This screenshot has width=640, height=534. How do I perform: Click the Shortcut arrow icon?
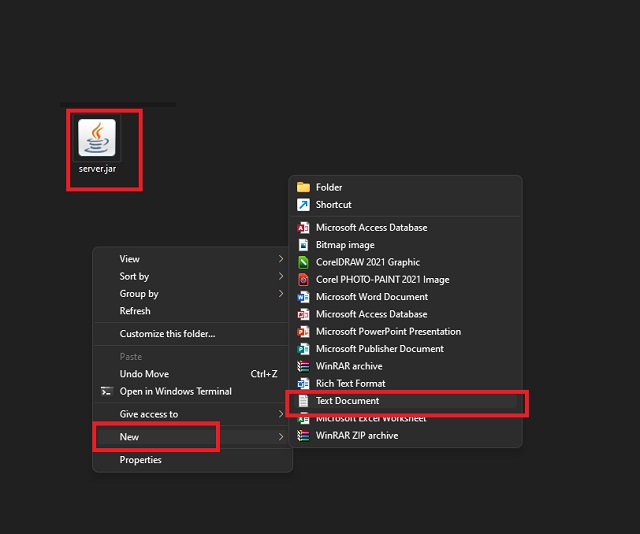coord(303,205)
